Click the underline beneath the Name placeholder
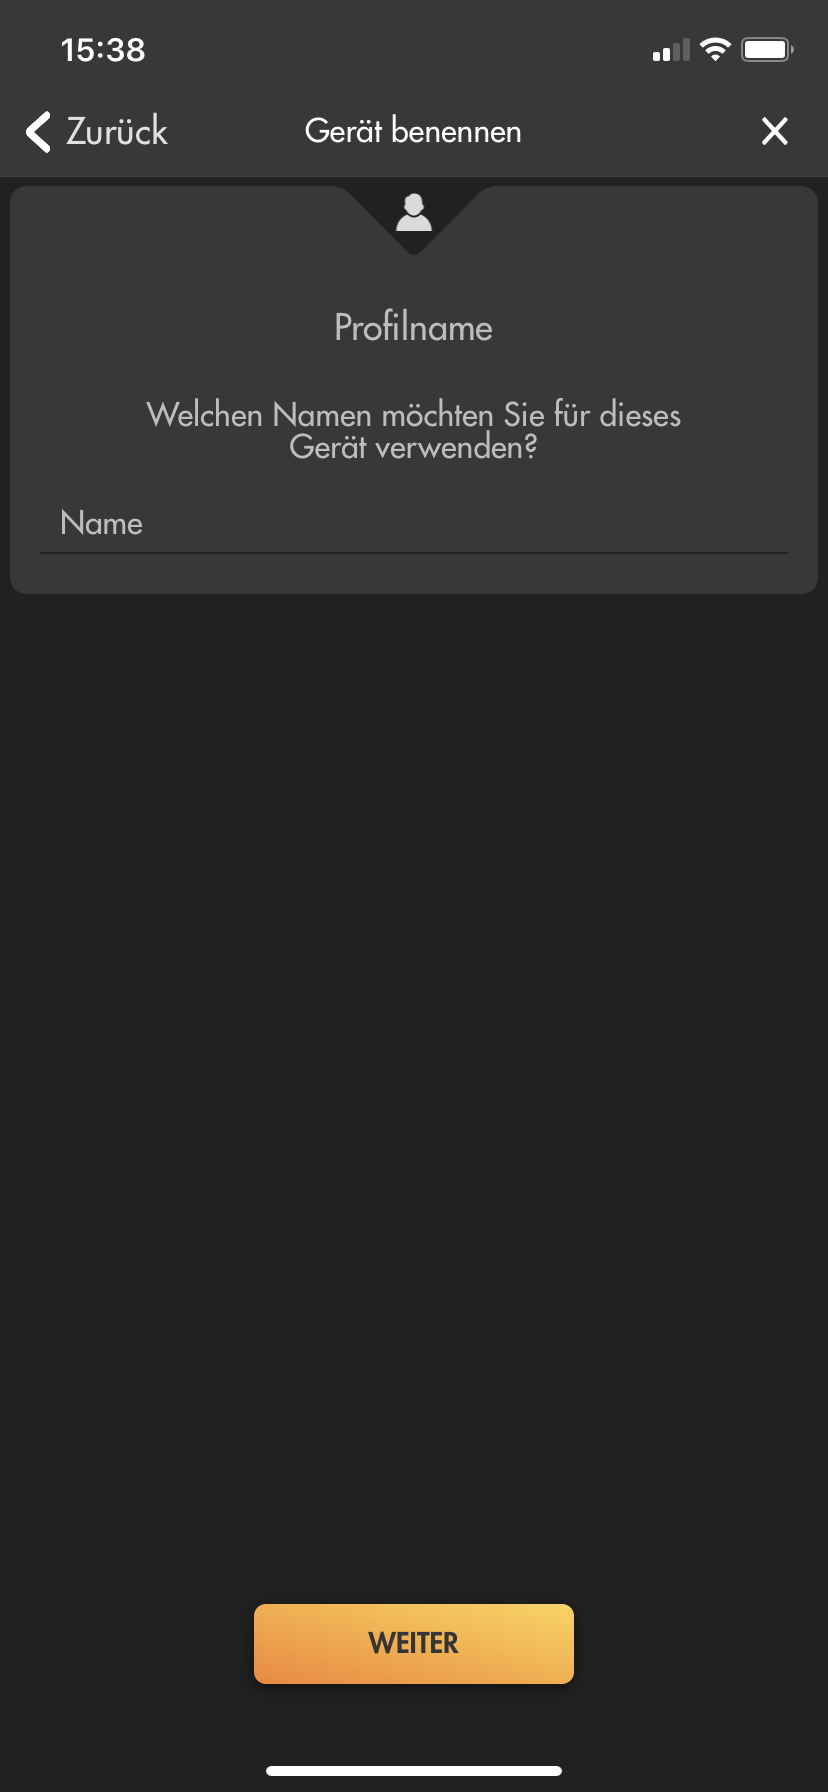 (x=414, y=552)
